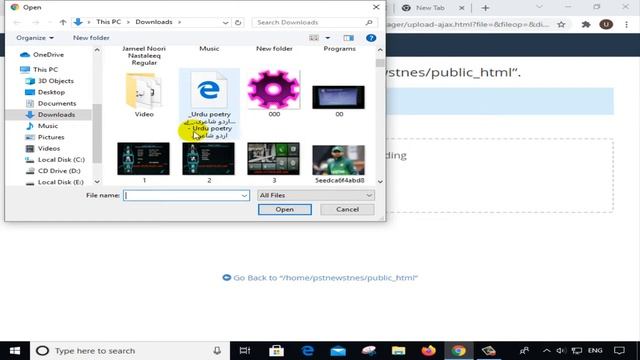Image resolution: width=640 pixels, height=360 pixels.
Task: Open the Organize dropdown menu
Action: click(35, 38)
